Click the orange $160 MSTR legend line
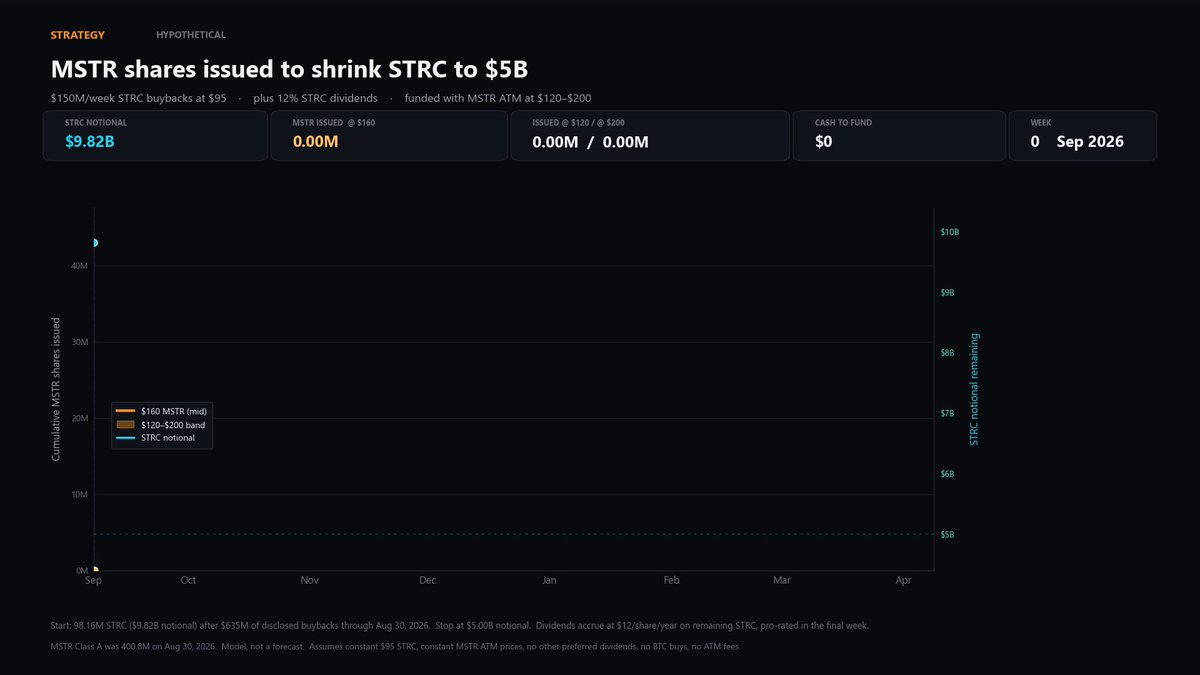Image resolution: width=1200 pixels, height=675 pixels. coord(125,411)
